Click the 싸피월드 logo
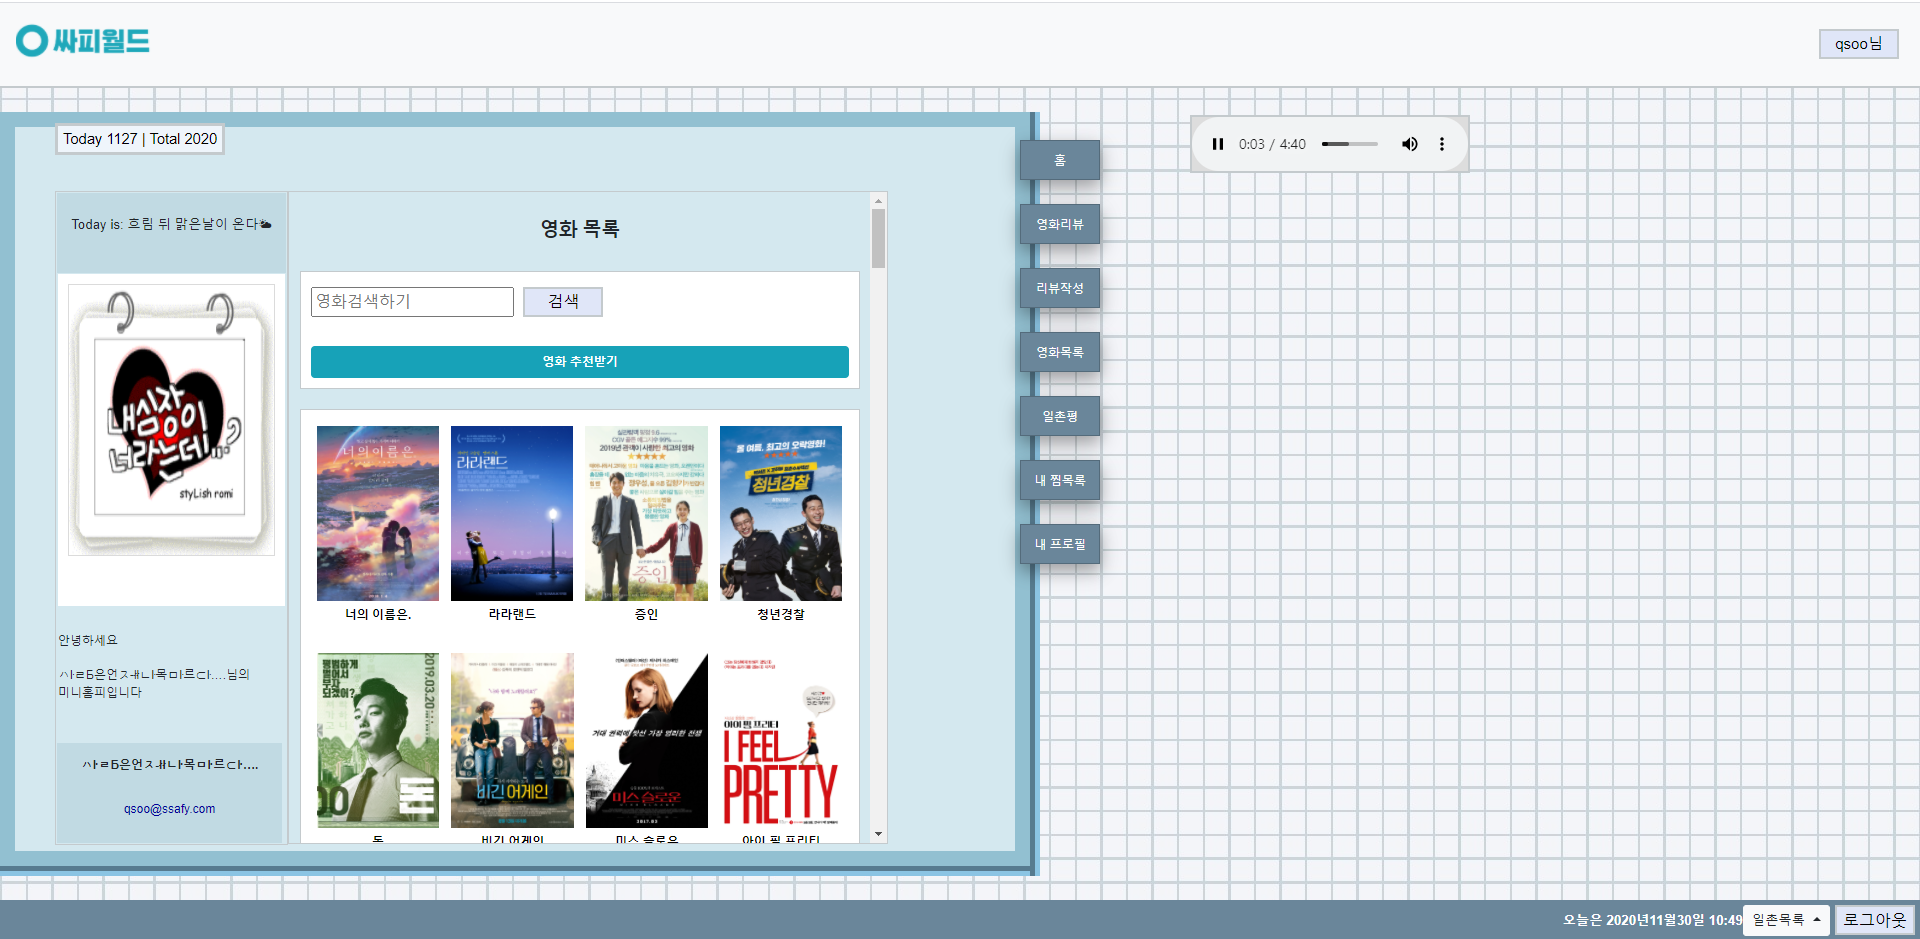 (83, 41)
